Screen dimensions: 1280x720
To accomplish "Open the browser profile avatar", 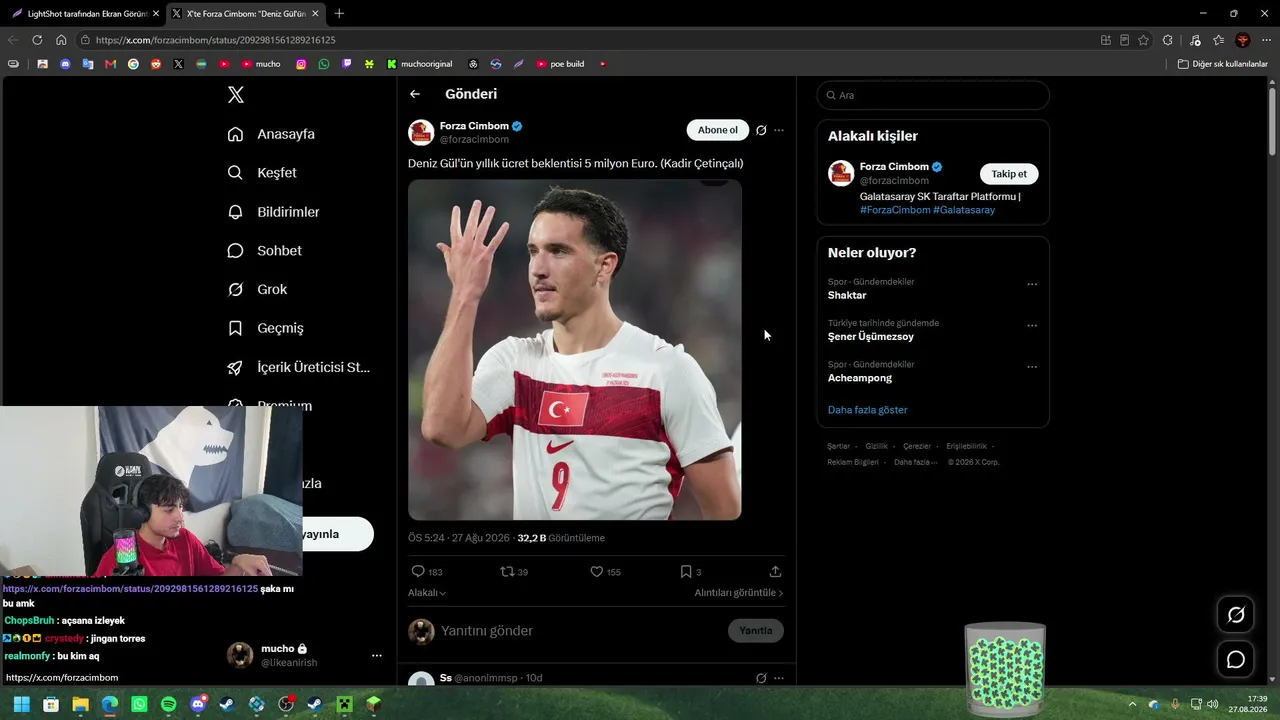I will coord(1243,40).
